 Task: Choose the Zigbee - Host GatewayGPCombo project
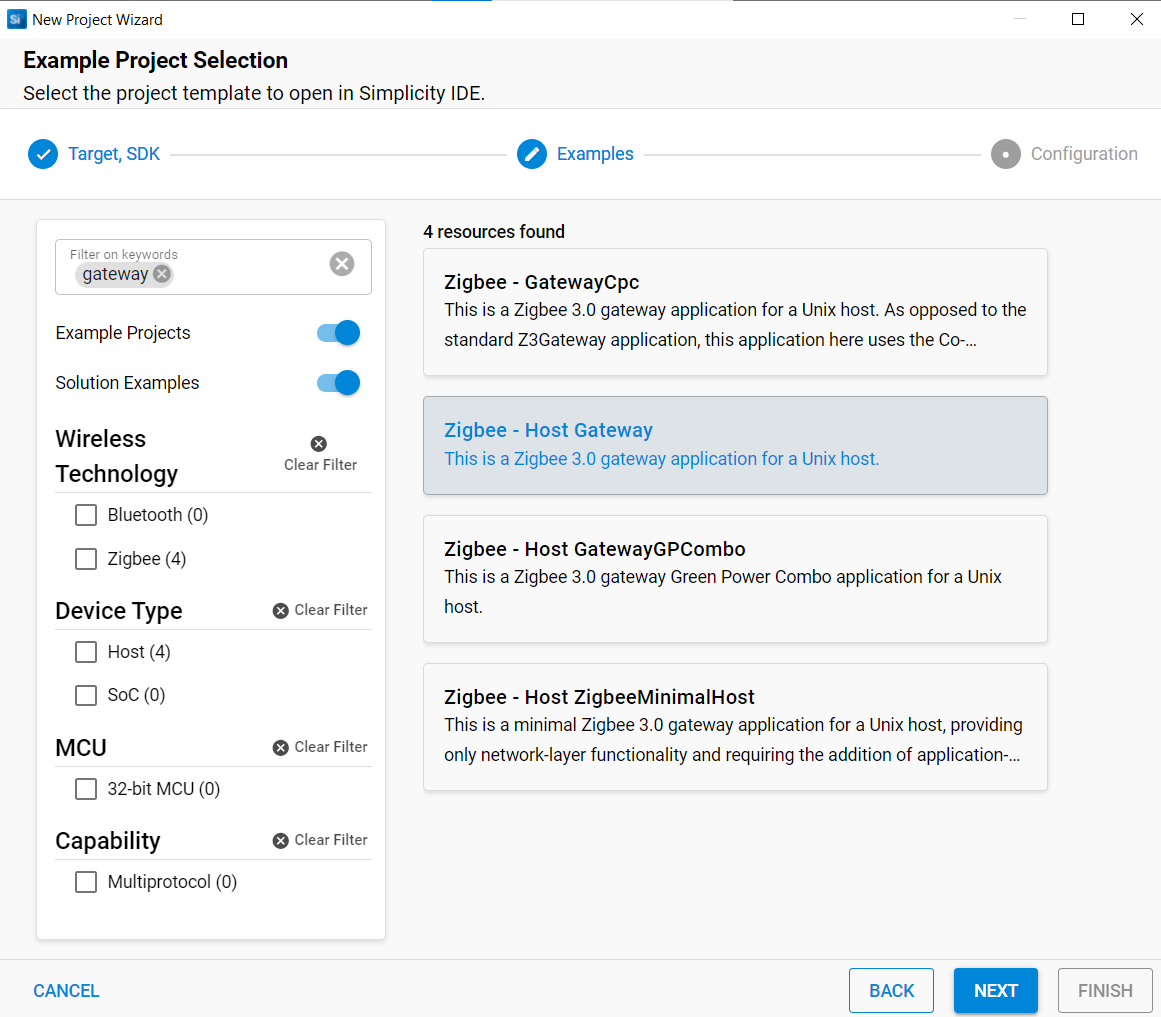click(x=735, y=578)
